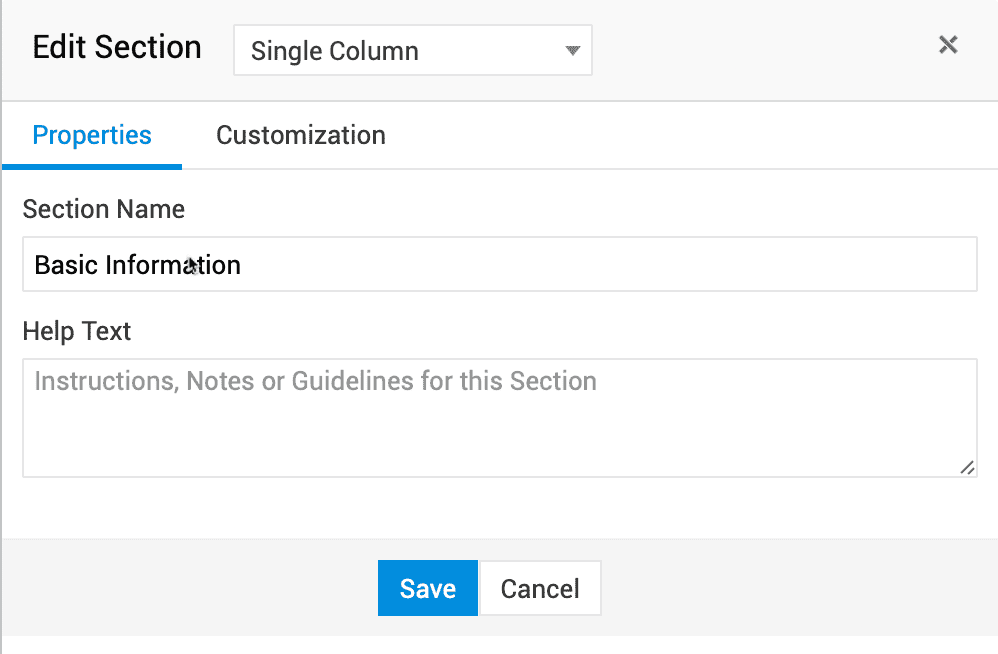The image size is (998, 654).
Task: Switch to the Customization tab
Action: tap(301, 135)
